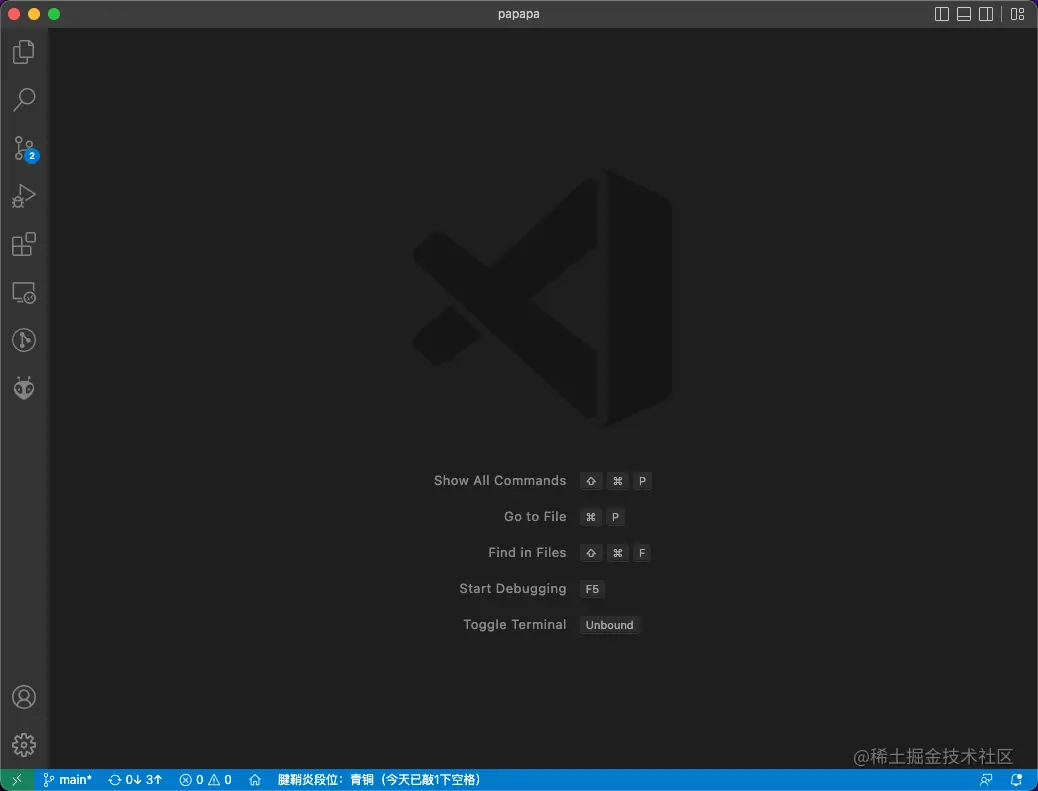Open the Customize Layout menu
This screenshot has width=1038, height=791.
(x=1017, y=14)
